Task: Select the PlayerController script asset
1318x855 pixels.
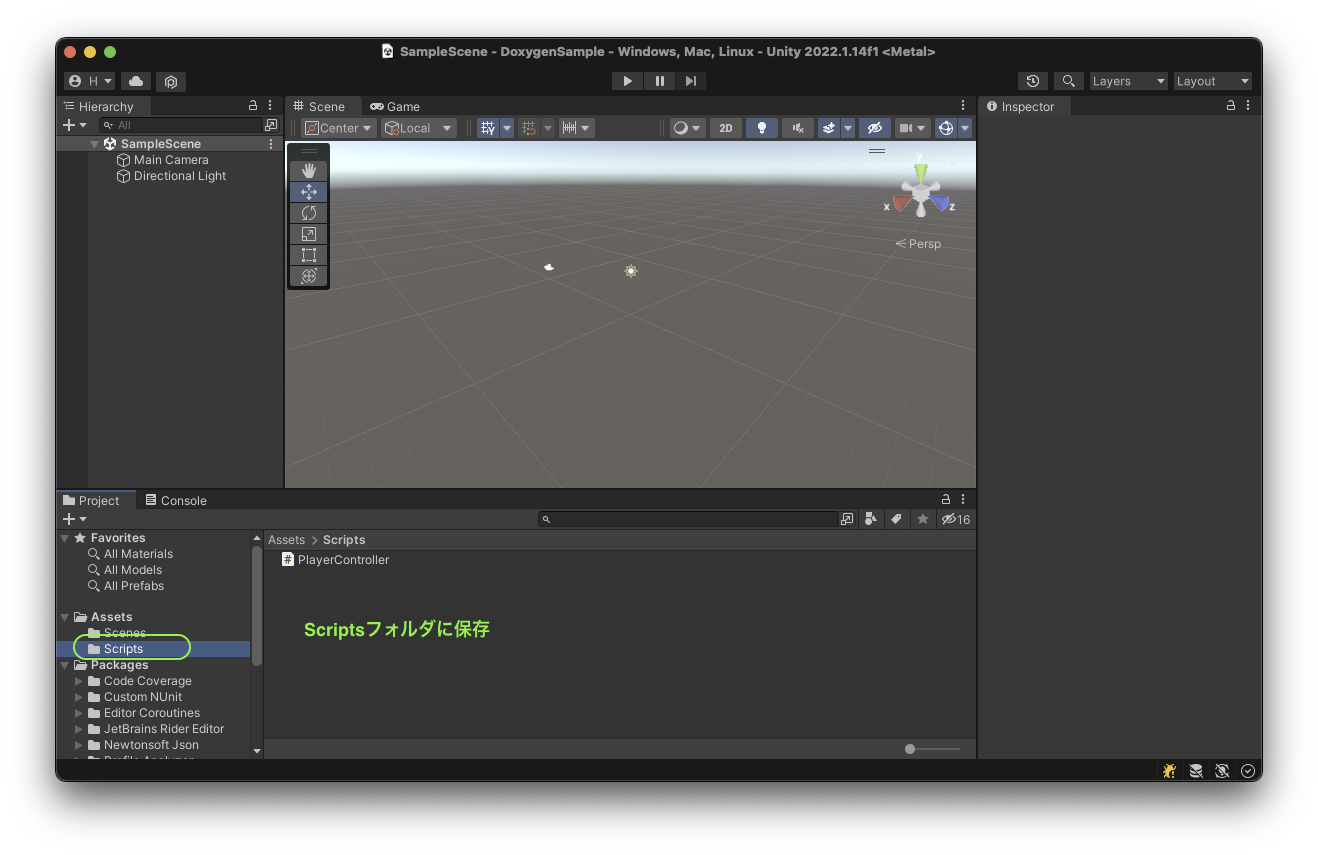Action: [x=335, y=559]
